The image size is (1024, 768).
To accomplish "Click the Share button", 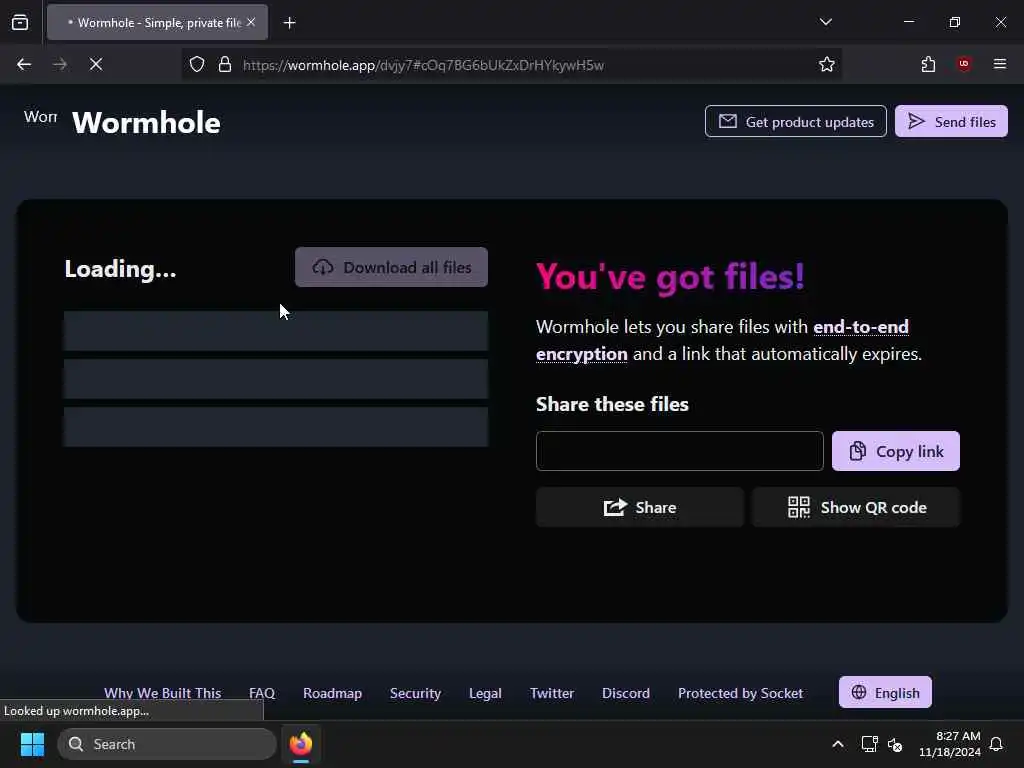I will point(639,507).
